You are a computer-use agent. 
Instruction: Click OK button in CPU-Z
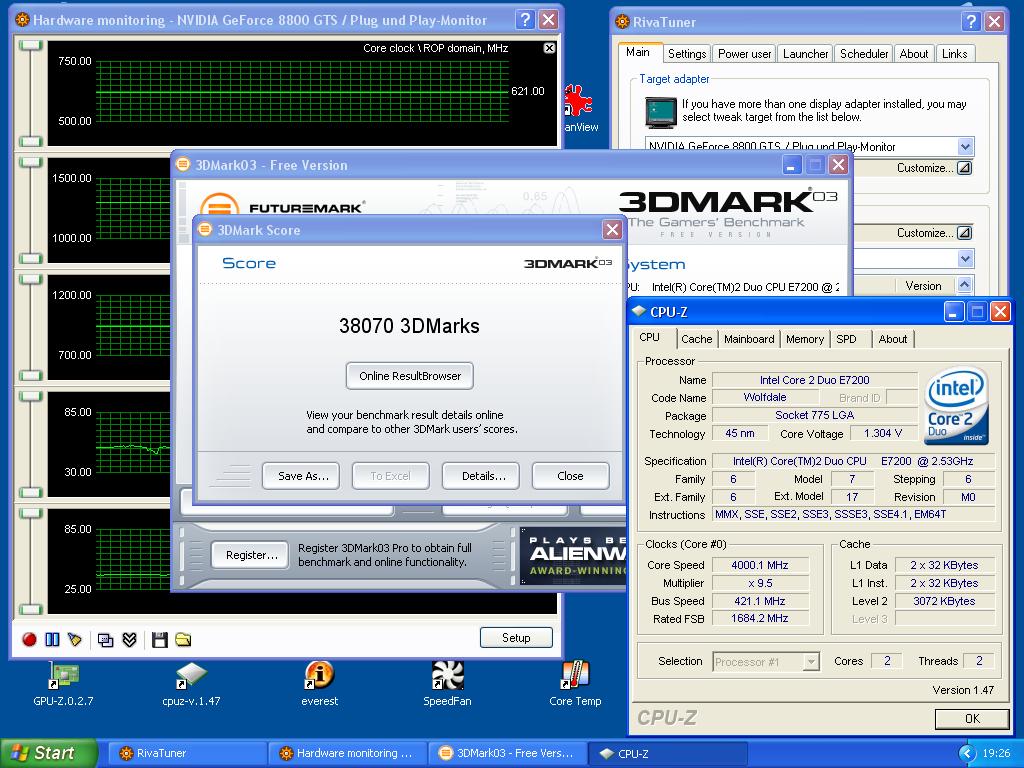coord(972,718)
